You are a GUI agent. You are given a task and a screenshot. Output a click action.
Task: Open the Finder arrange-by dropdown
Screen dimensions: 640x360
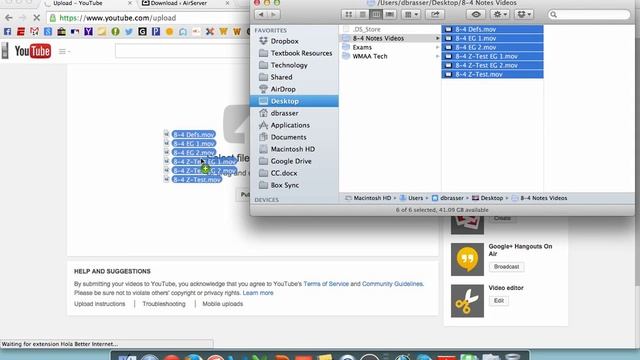tap(411, 14)
